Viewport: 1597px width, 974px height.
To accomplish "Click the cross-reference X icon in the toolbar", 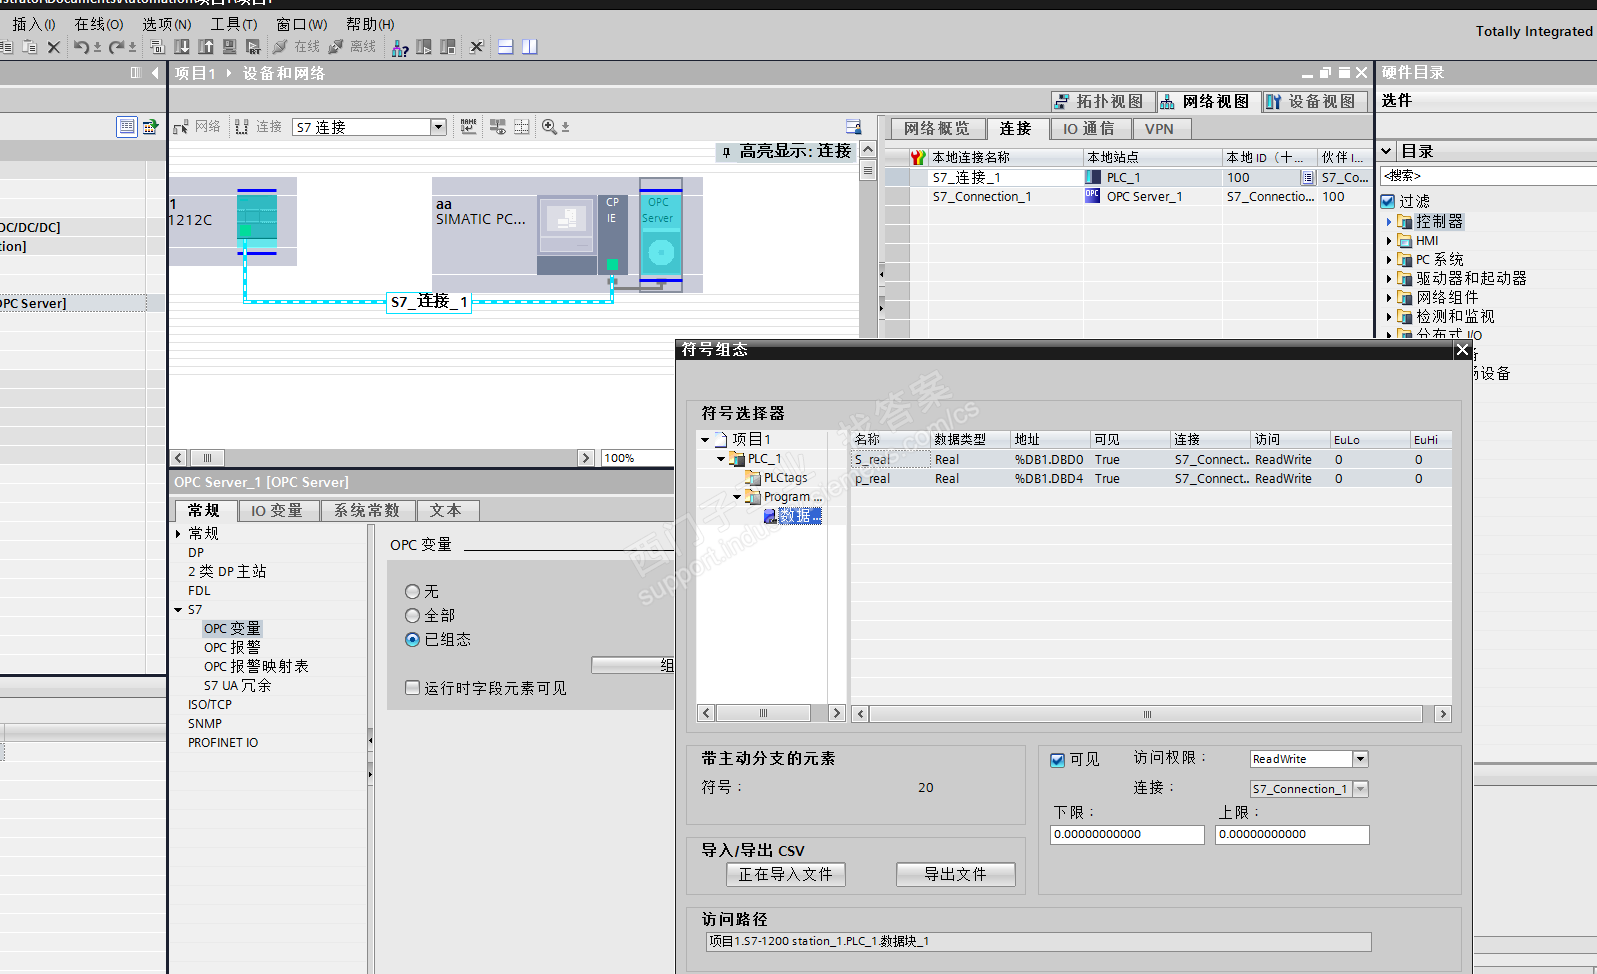I will (x=477, y=47).
